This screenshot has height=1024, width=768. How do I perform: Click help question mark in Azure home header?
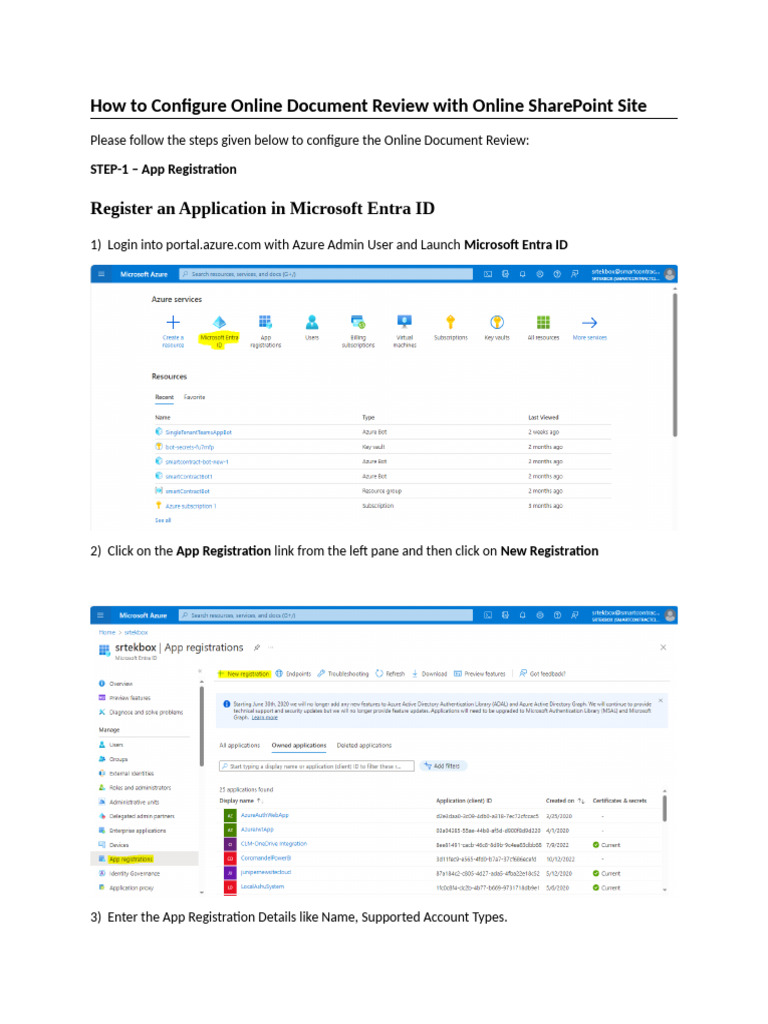click(x=557, y=274)
